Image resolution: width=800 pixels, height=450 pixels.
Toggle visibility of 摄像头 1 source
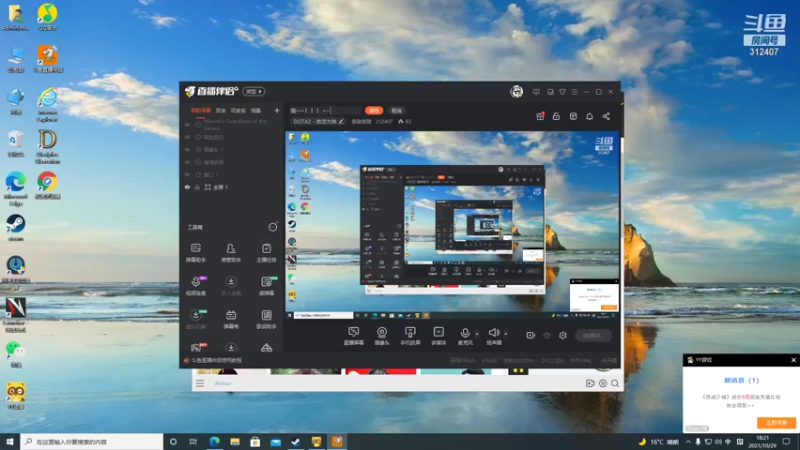click(x=187, y=150)
